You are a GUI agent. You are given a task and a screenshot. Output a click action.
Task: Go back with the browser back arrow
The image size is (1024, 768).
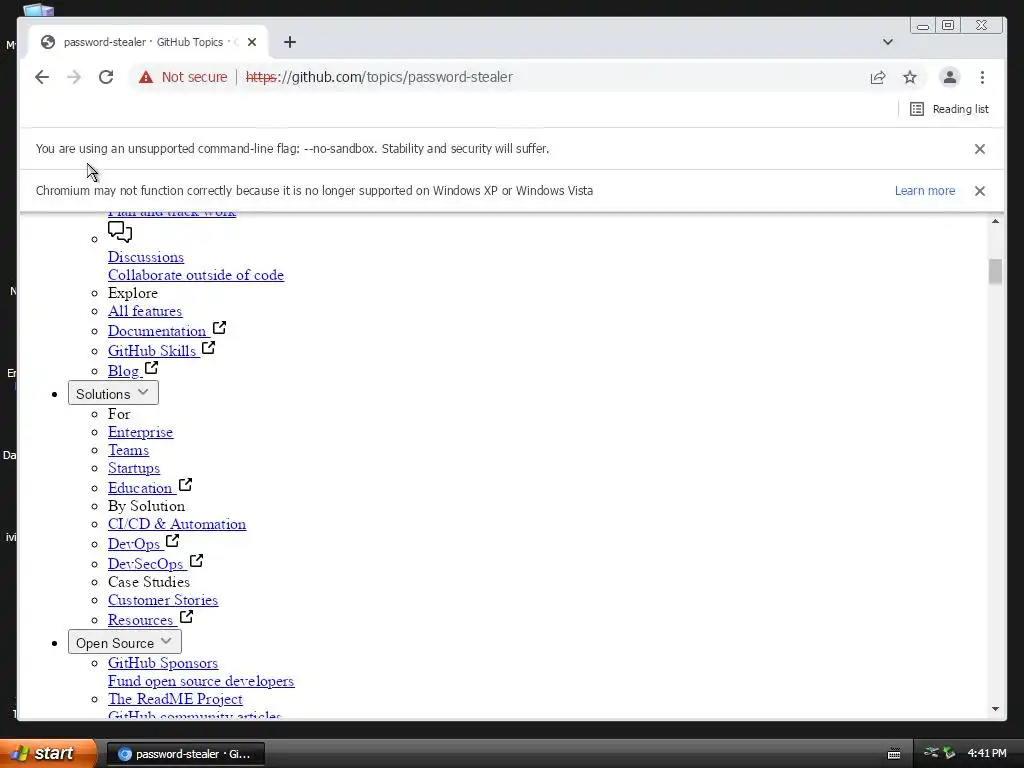point(42,77)
